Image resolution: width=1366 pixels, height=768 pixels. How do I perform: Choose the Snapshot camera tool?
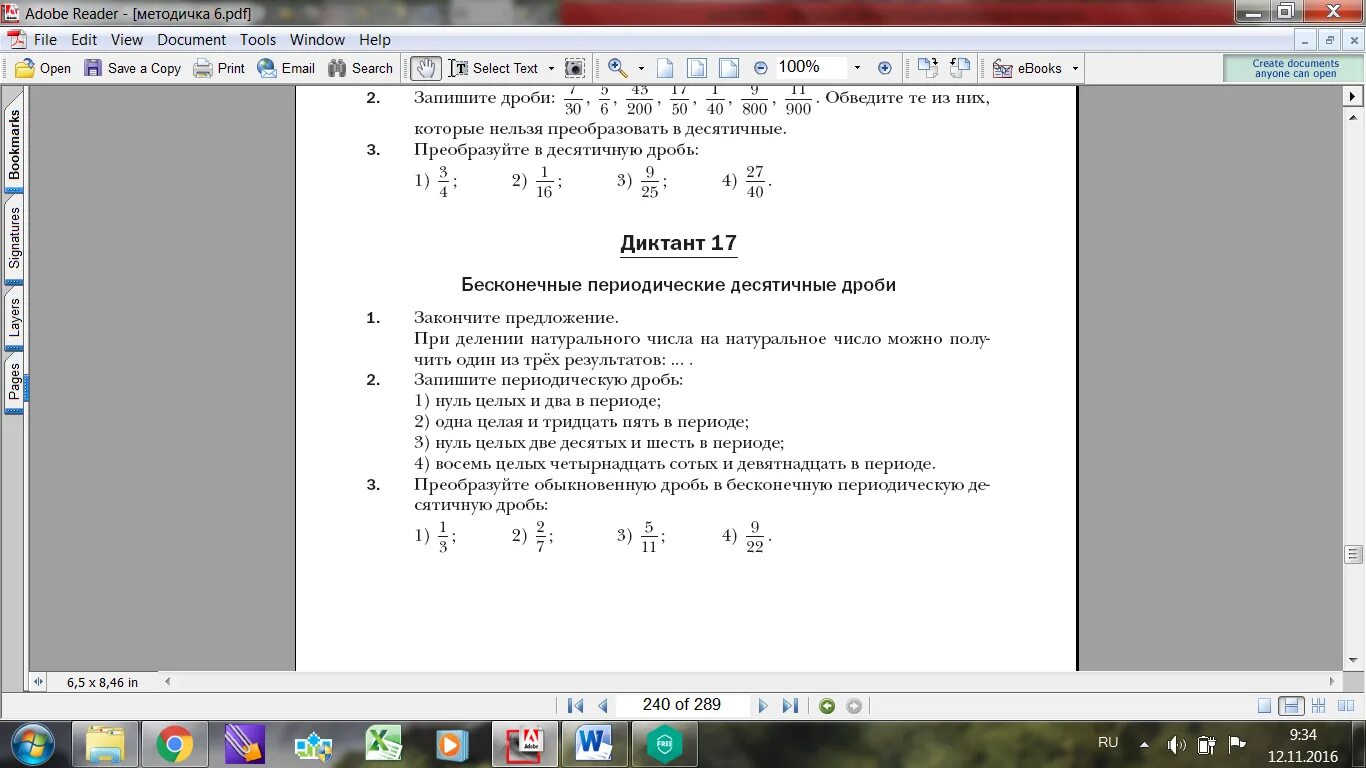click(x=574, y=68)
